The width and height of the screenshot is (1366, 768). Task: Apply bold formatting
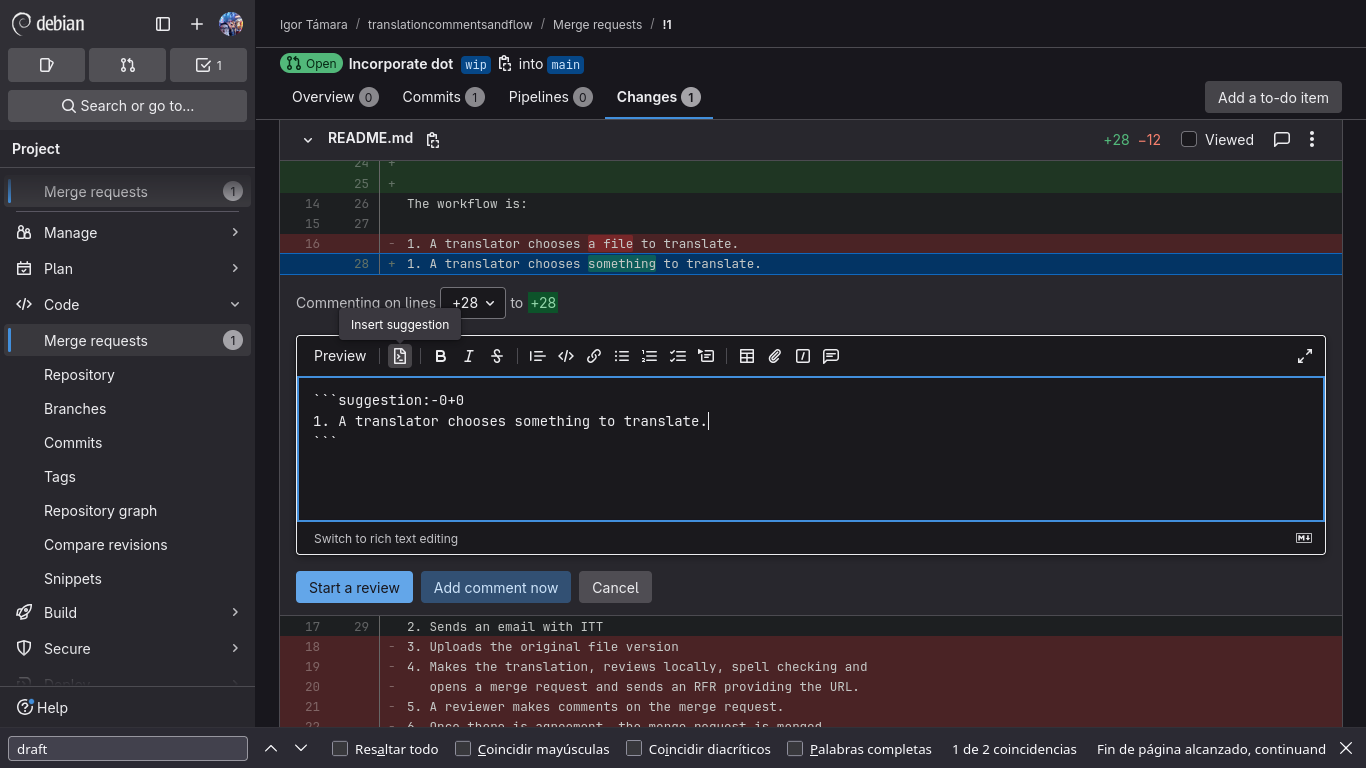click(x=440, y=356)
